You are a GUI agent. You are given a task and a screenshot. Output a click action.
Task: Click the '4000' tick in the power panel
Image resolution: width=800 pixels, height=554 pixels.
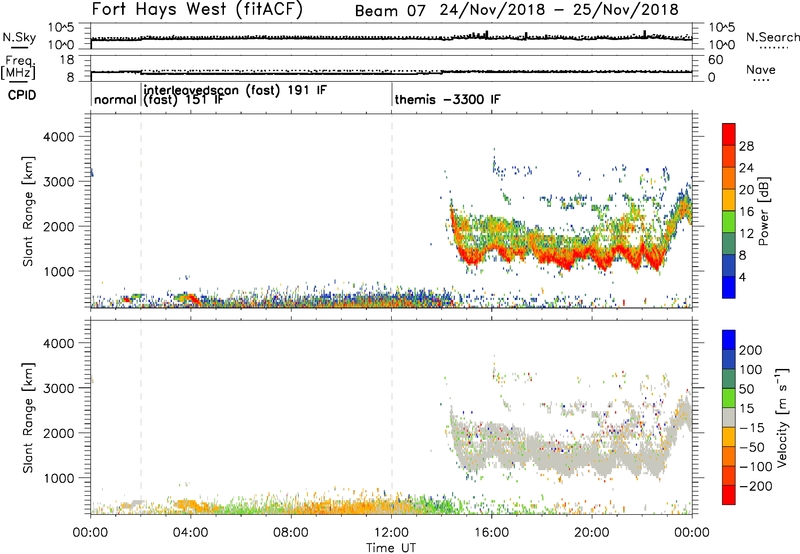click(x=59, y=137)
